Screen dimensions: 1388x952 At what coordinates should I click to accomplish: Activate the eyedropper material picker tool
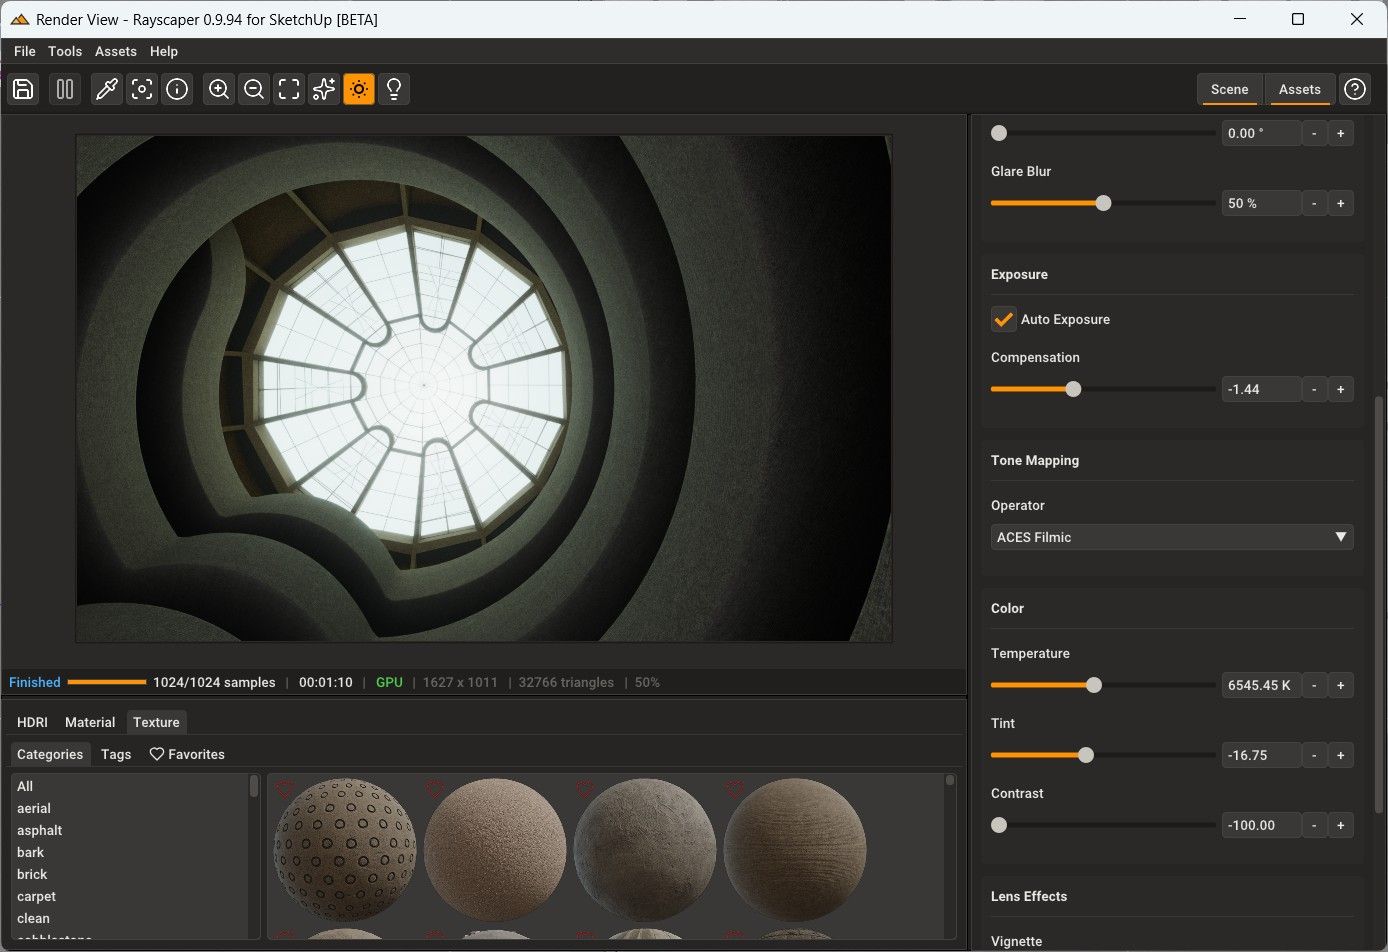coord(107,89)
